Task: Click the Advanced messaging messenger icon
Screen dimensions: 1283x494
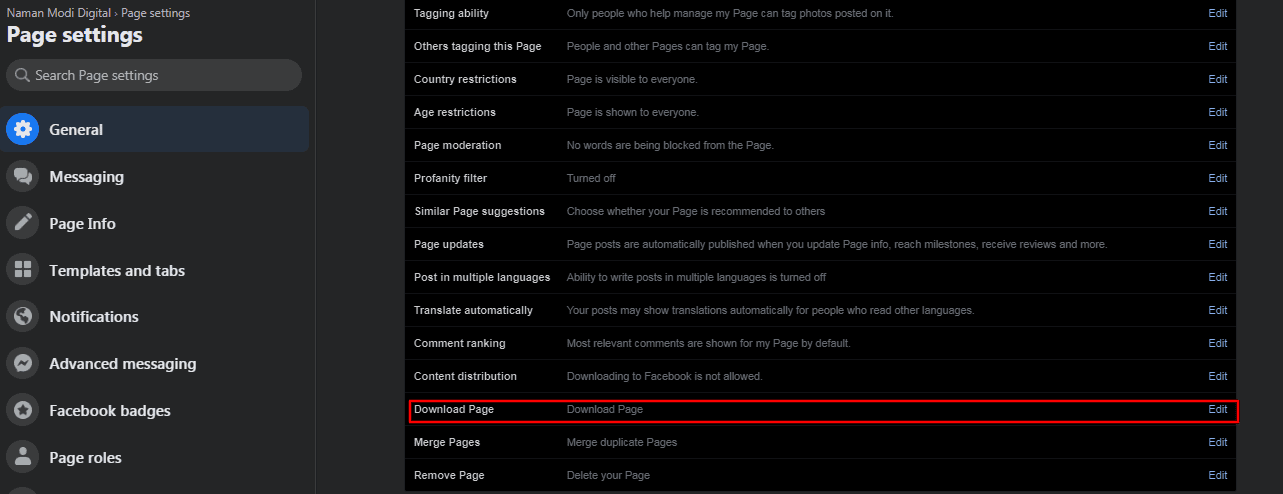Action: click(x=23, y=363)
